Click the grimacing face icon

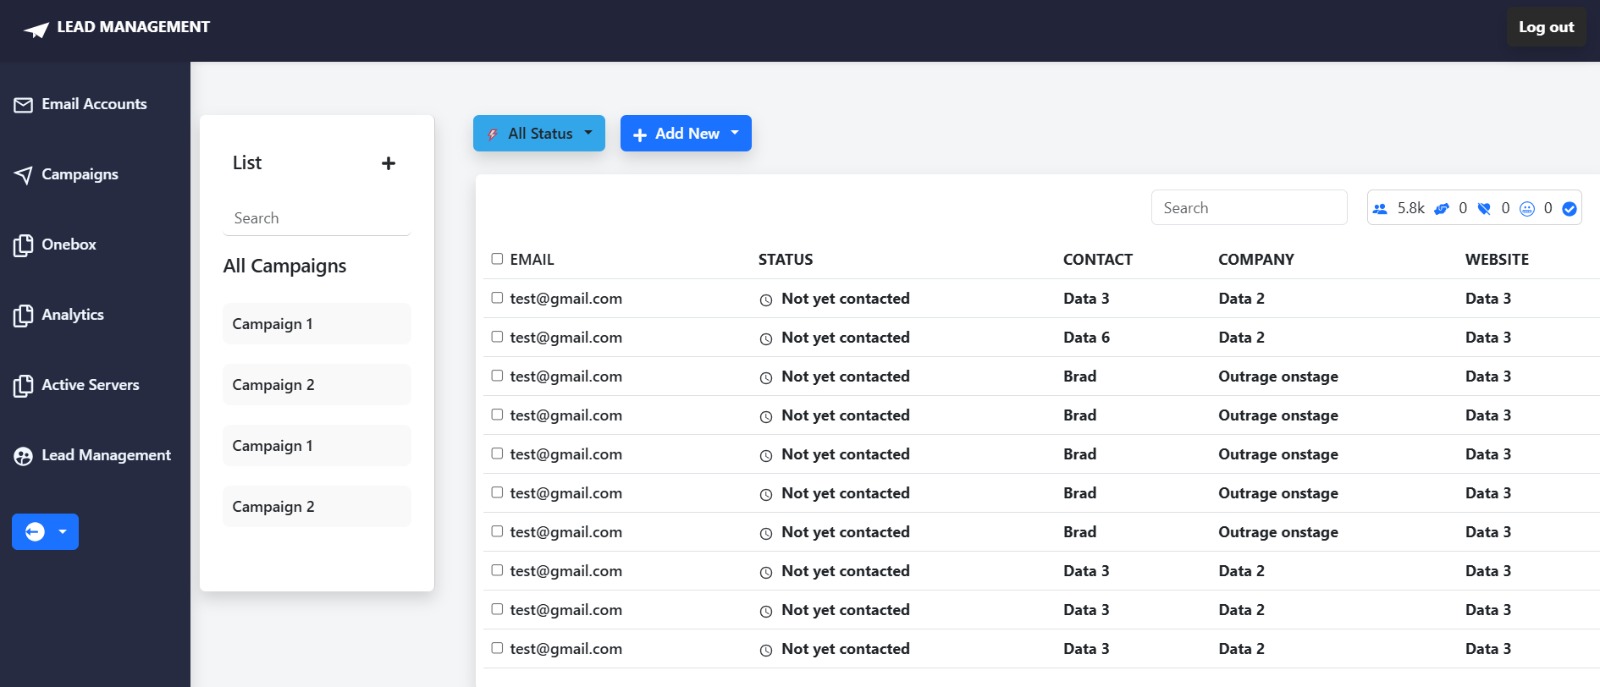tap(1527, 209)
